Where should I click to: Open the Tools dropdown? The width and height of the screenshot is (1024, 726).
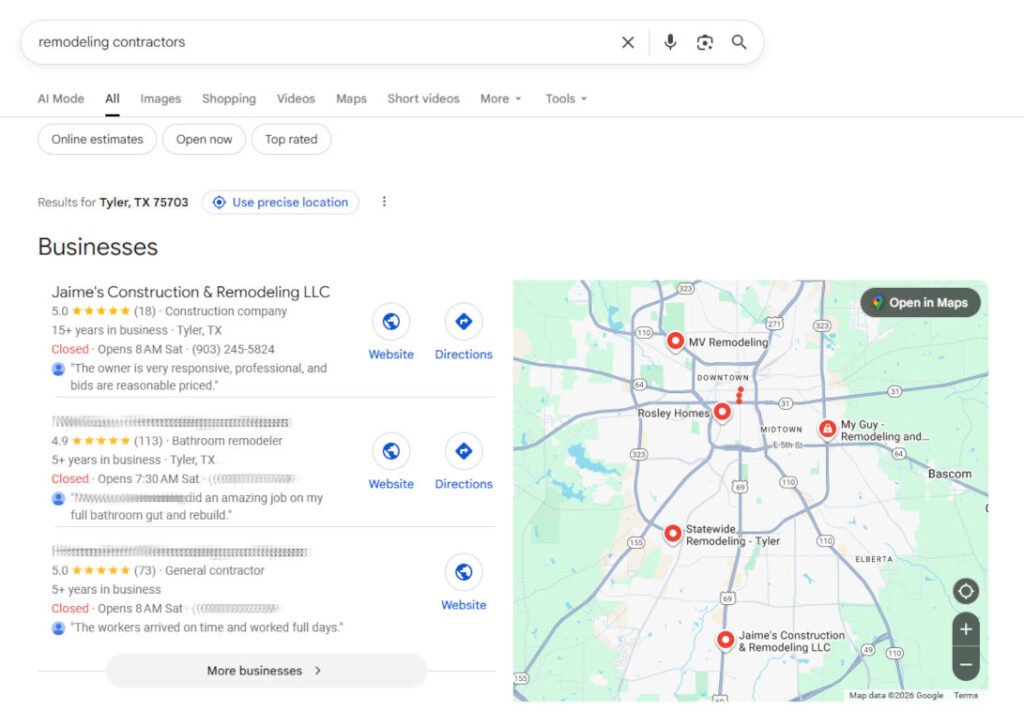click(x=565, y=98)
